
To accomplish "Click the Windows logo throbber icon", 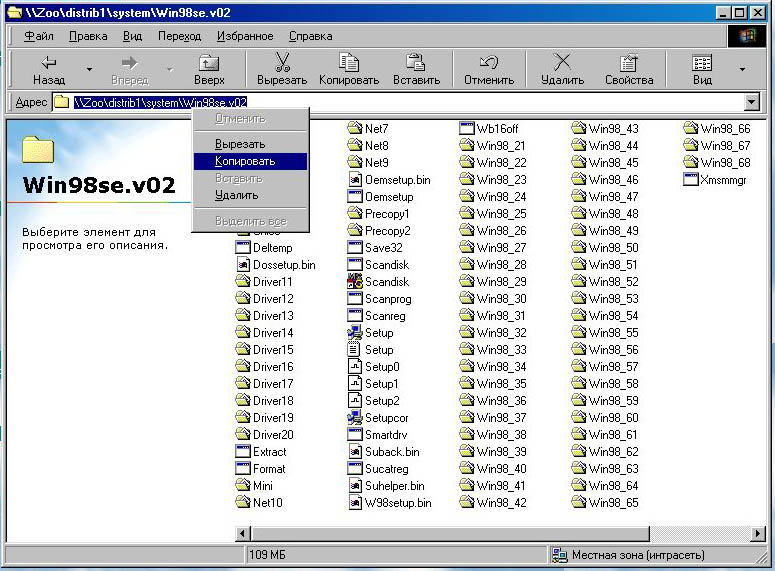I will 747,36.
